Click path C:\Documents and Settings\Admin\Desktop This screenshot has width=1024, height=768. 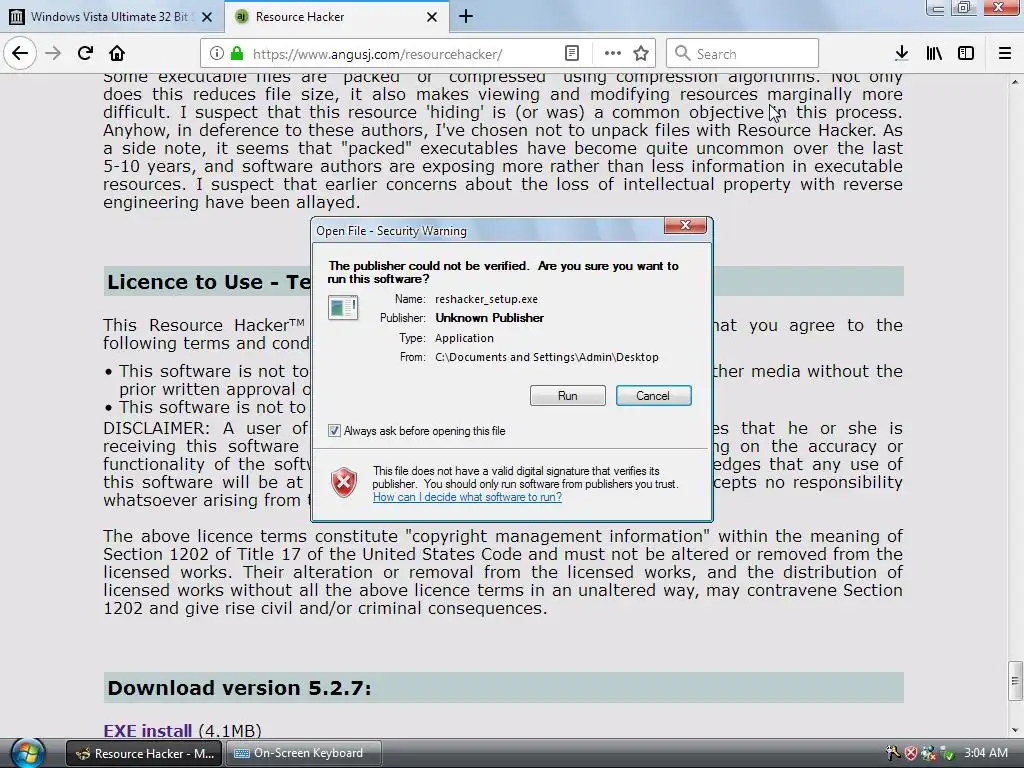click(547, 357)
